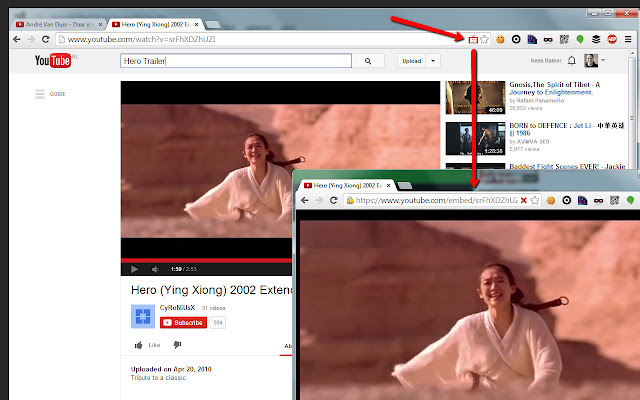Image resolution: width=640 pixels, height=400 pixels.
Task: Open BORN to DEFENCE Jet Li video title
Action: click(567, 129)
